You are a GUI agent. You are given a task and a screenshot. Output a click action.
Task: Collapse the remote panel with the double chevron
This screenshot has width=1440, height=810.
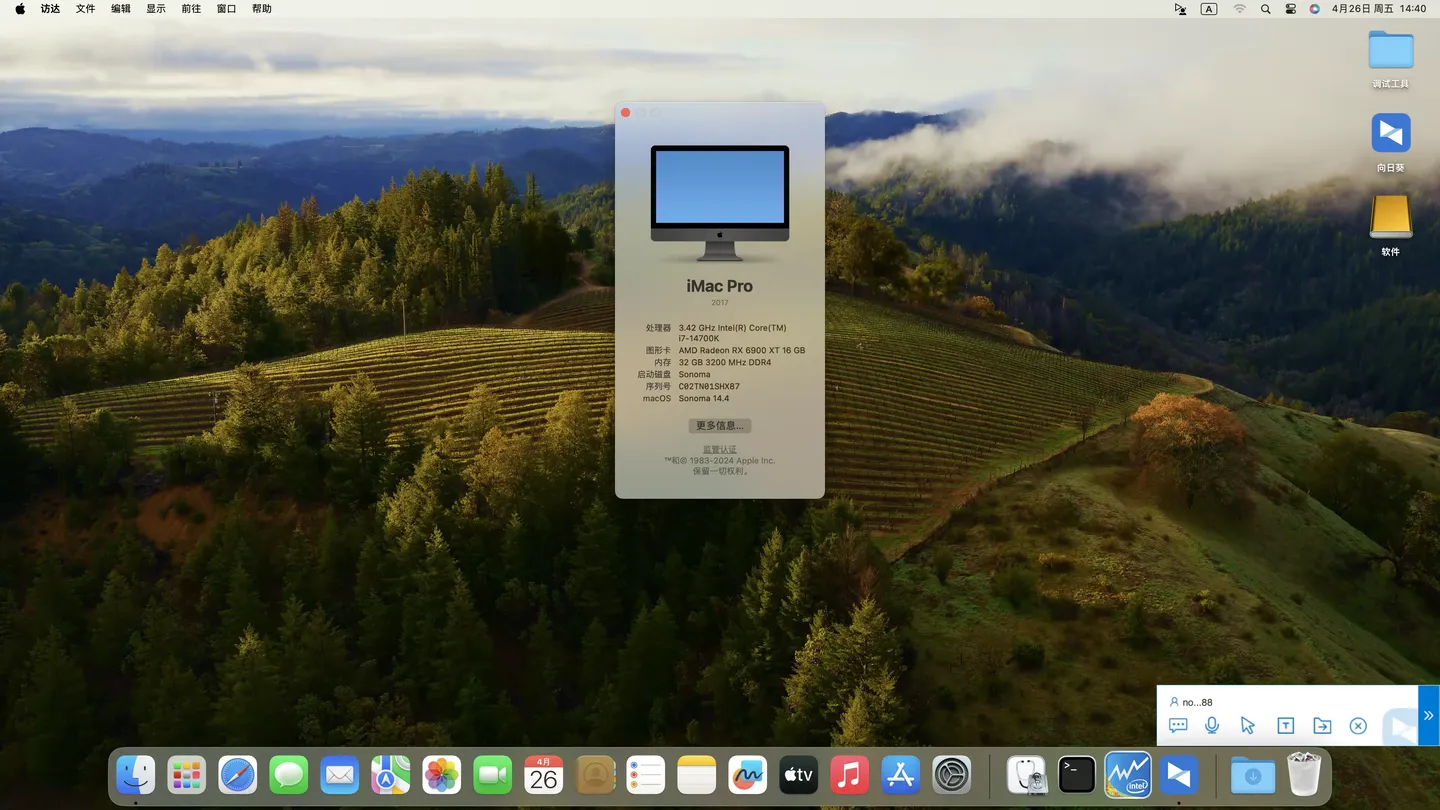pyautogui.click(x=1428, y=715)
